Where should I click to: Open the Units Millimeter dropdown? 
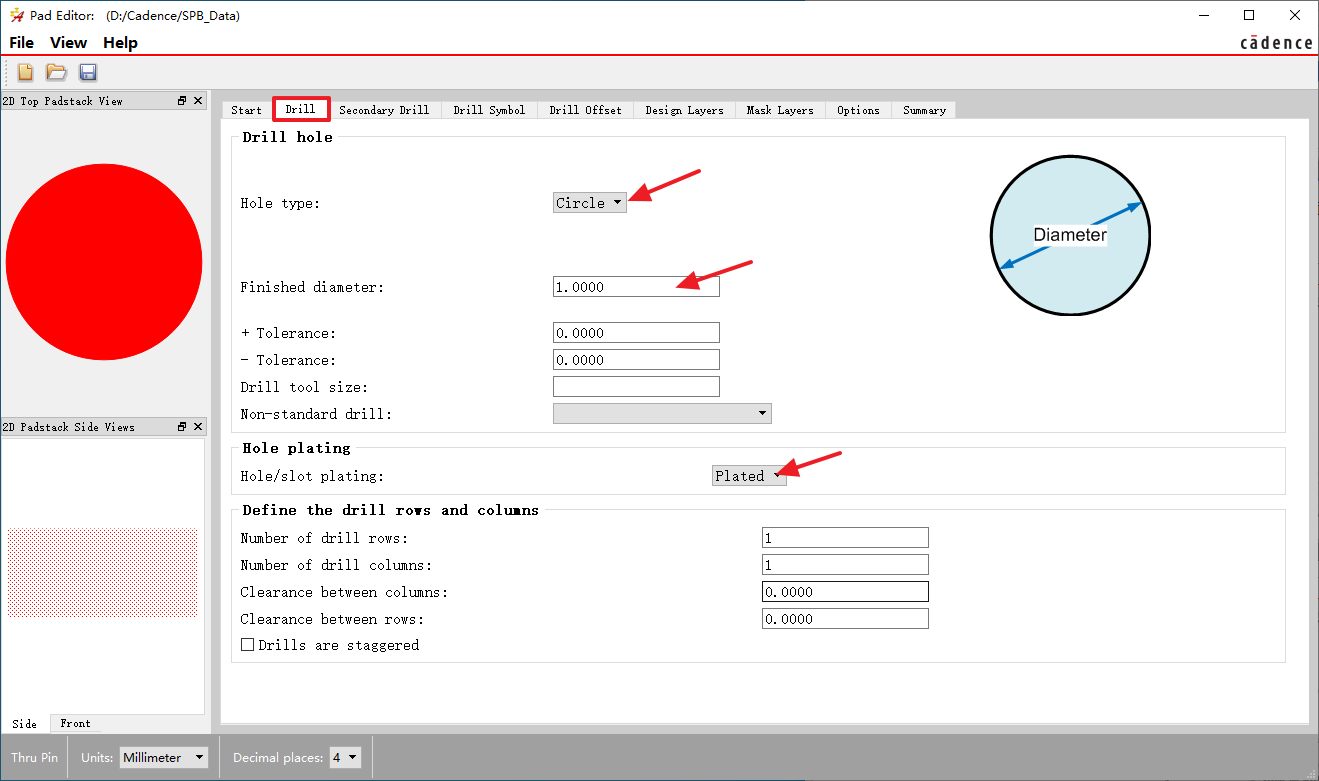pos(164,758)
